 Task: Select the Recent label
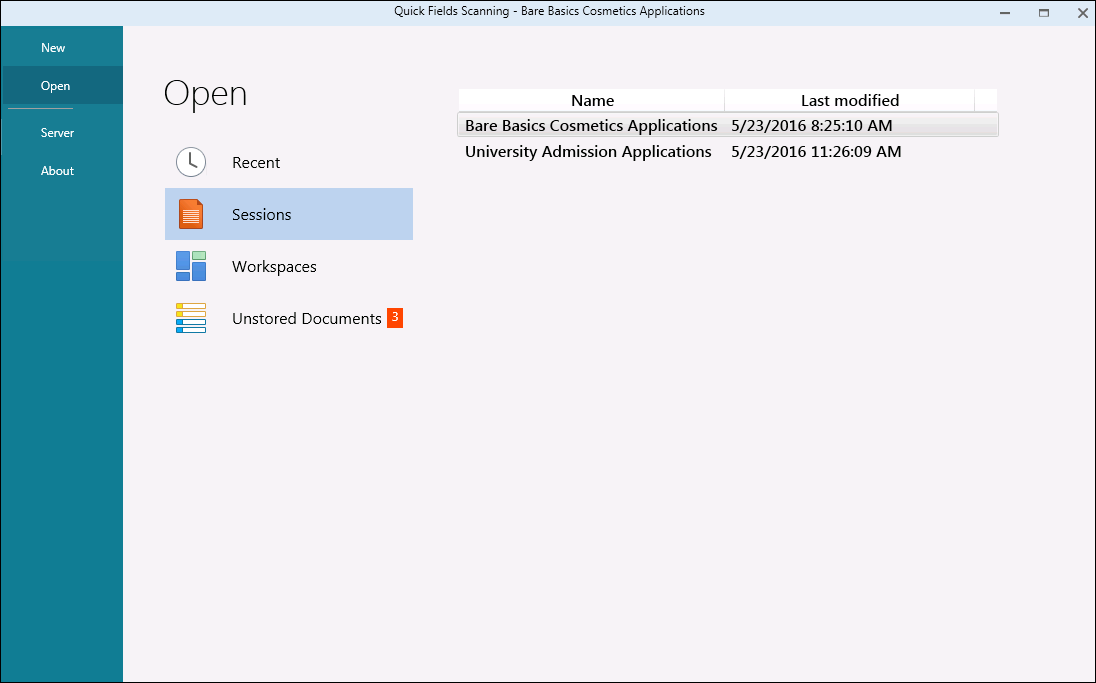tap(256, 163)
